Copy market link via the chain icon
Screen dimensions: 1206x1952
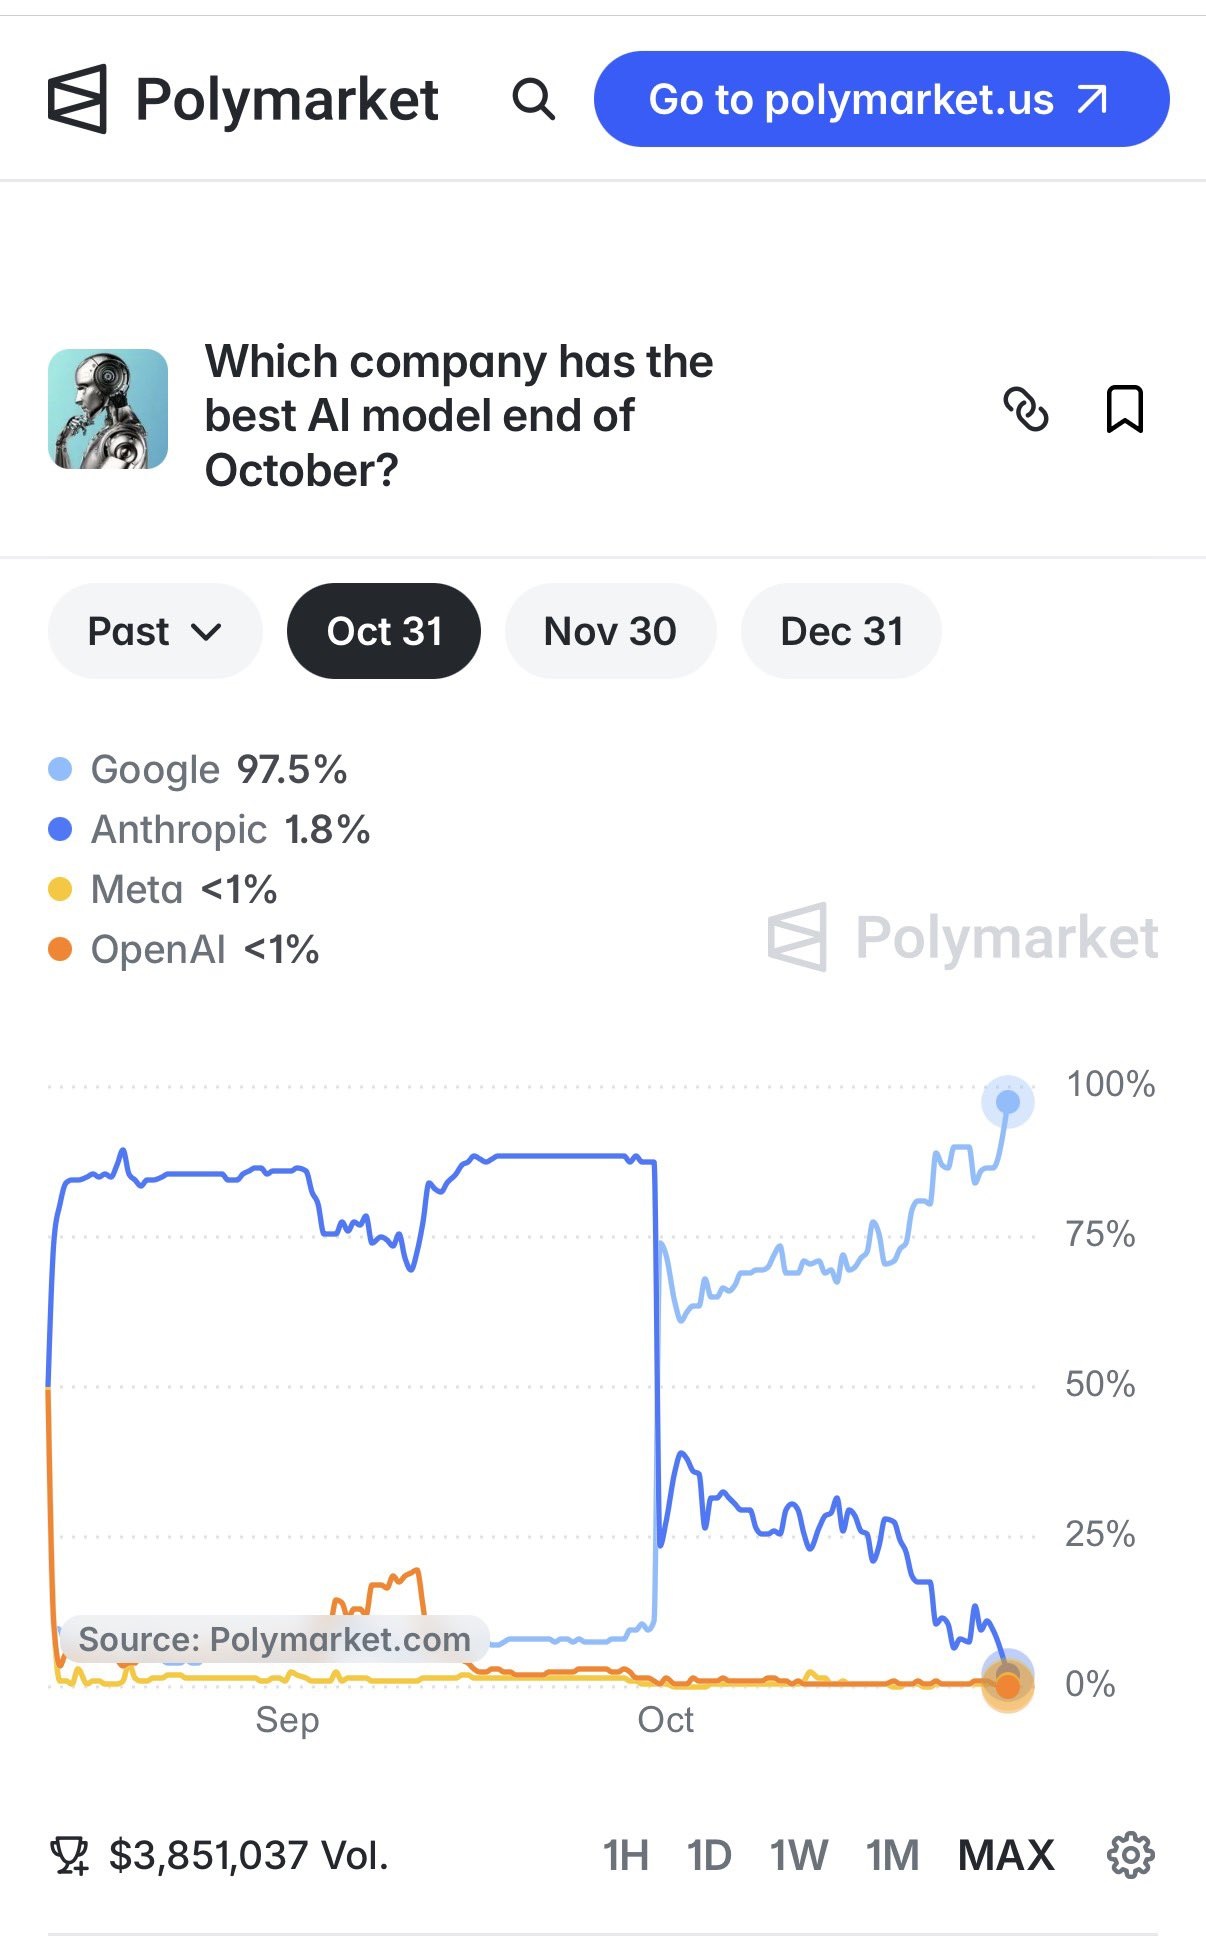tap(1025, 409)
